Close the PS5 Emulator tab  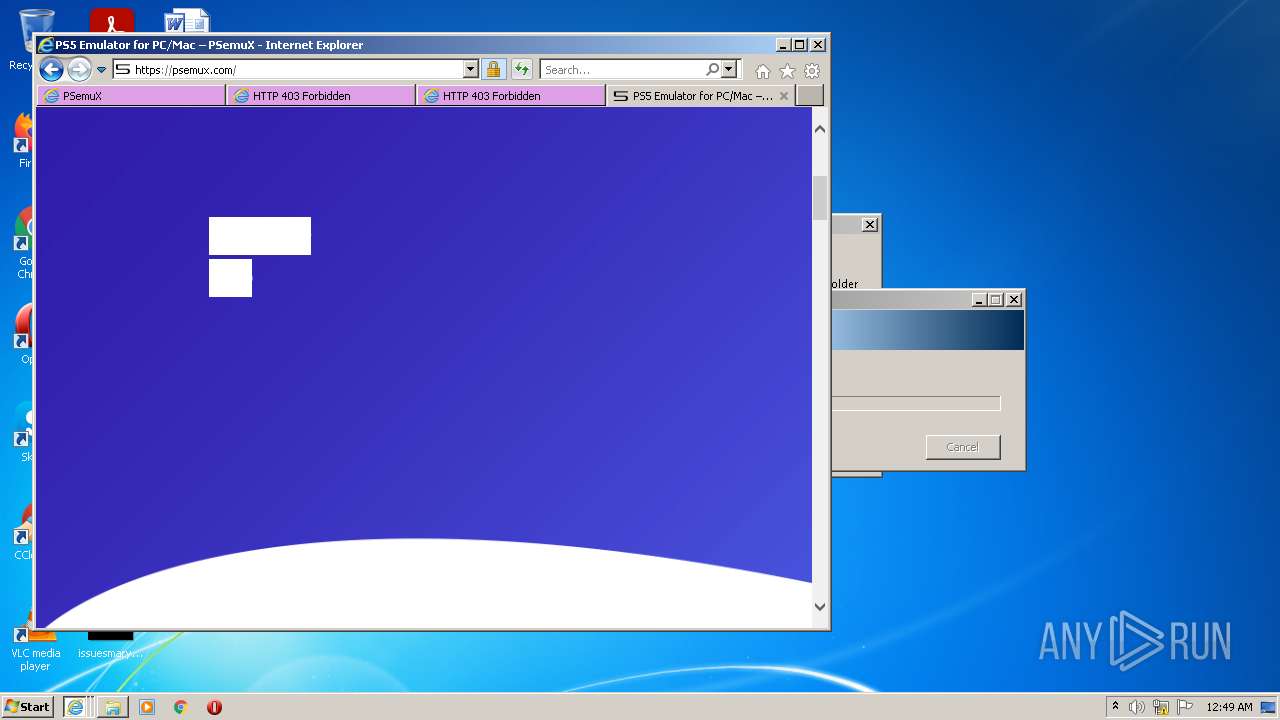(784, 96)
